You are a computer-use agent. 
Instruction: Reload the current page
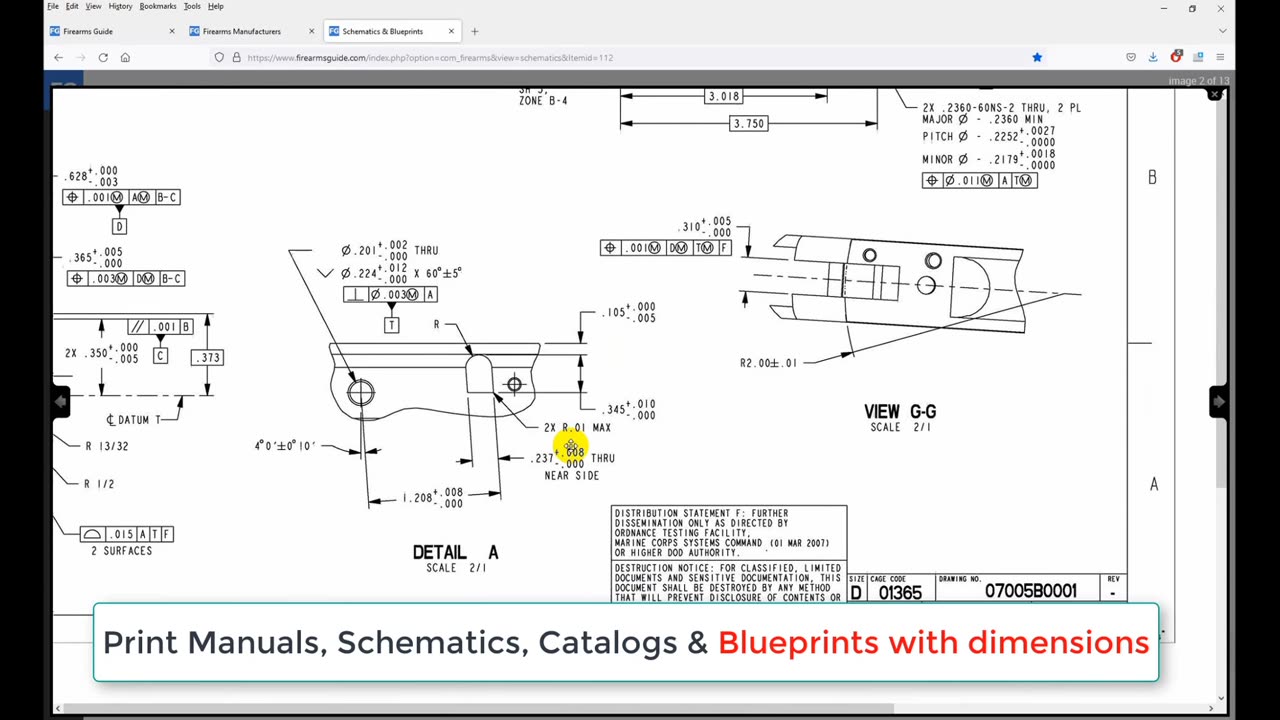103,57
